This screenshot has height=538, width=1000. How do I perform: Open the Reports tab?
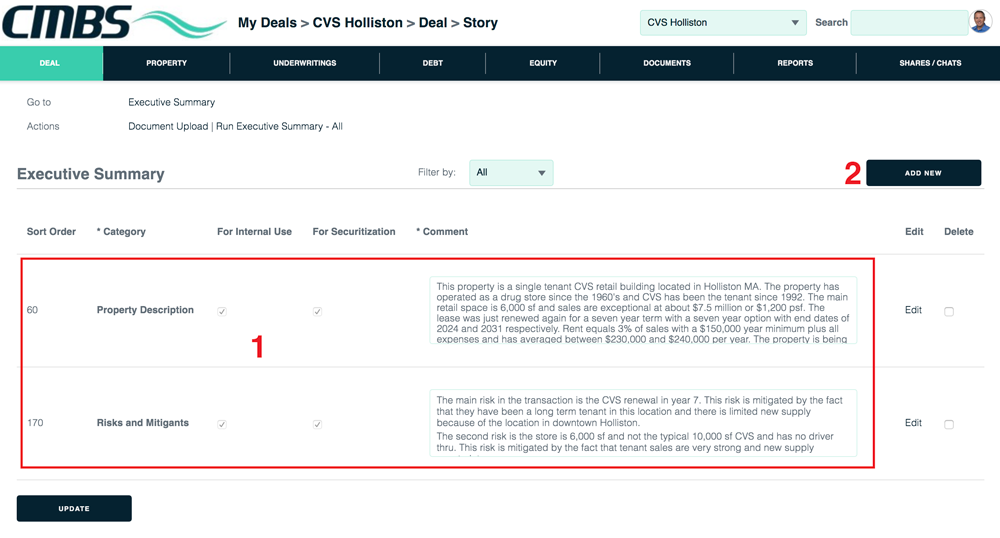[795, 63]
